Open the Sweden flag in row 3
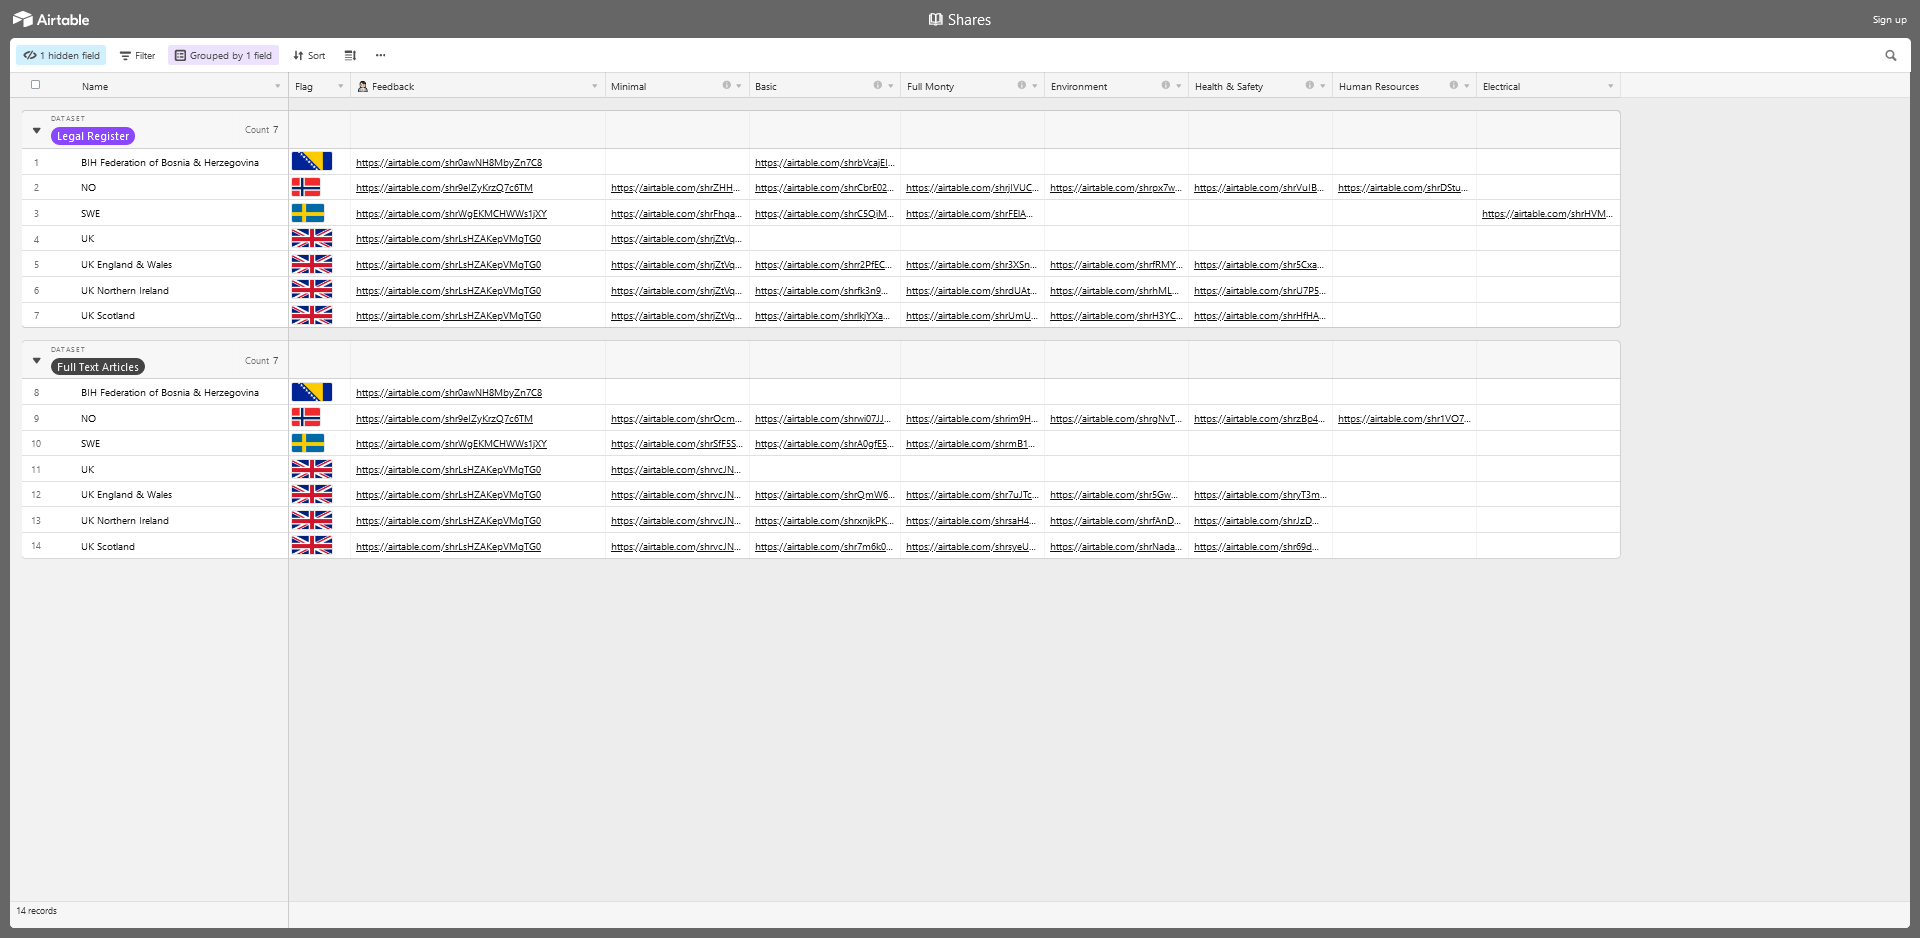1920x938 pixels. [308, 213]
